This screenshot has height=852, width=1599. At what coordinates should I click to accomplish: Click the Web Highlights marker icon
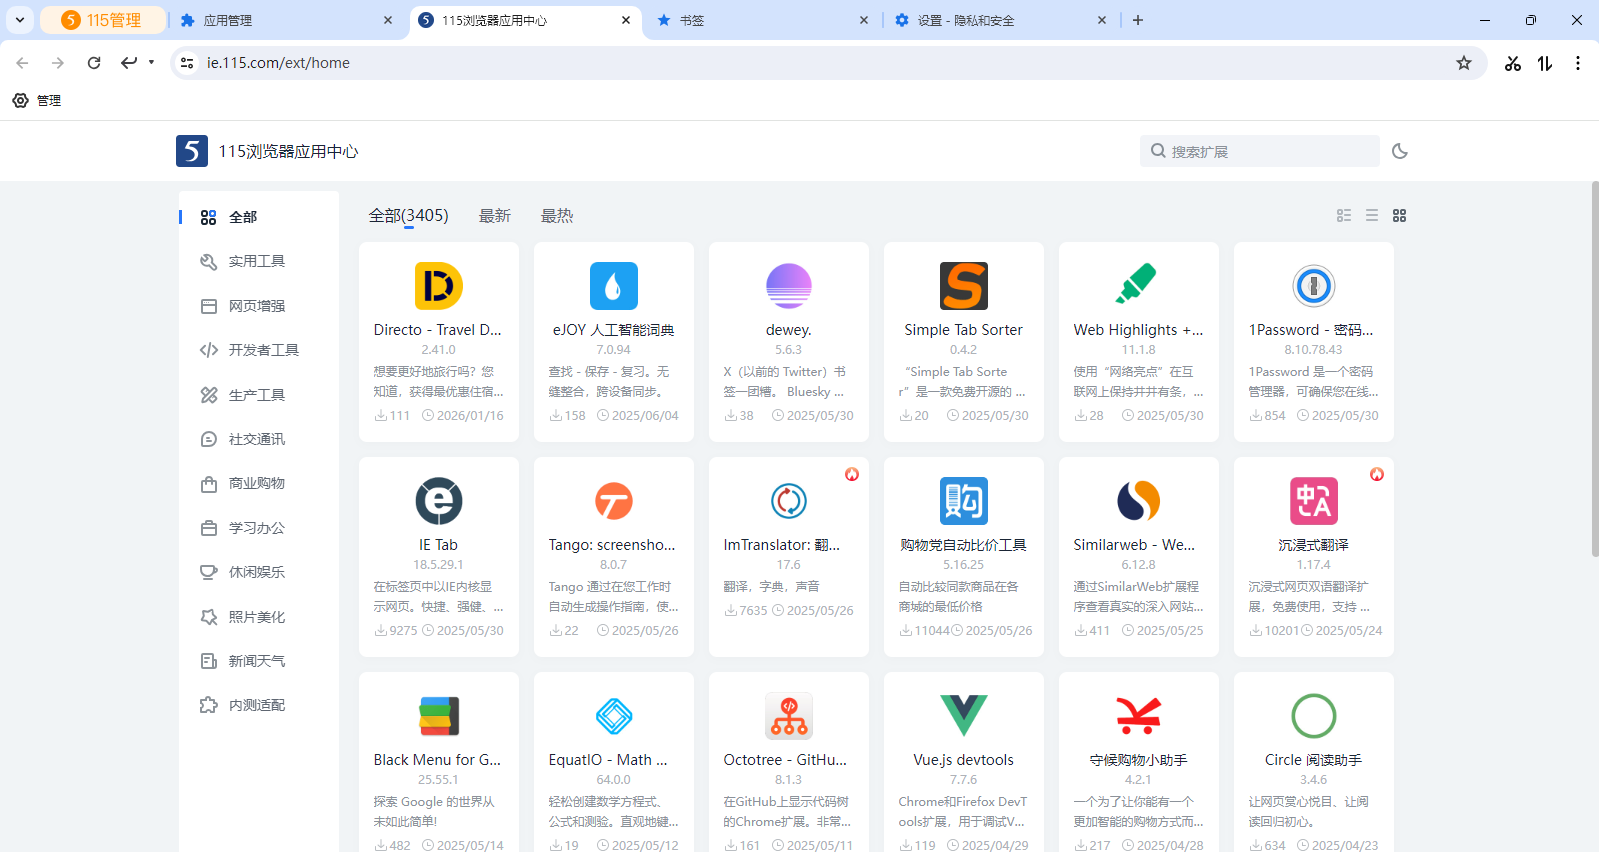point(1138,286)
